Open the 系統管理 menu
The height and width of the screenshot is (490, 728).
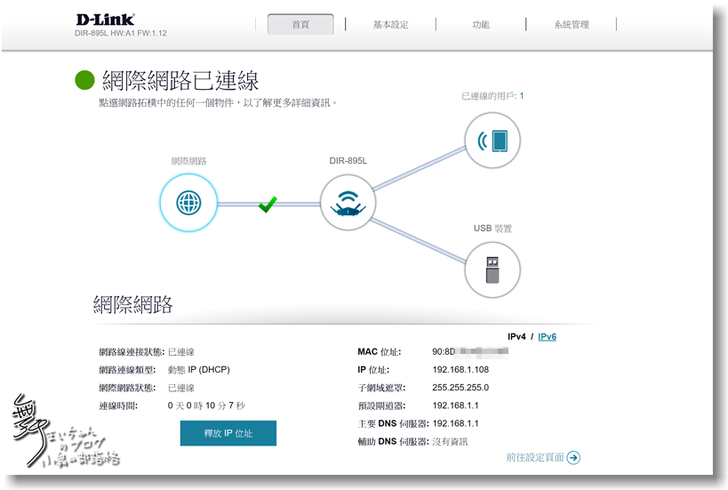point(571,25)
